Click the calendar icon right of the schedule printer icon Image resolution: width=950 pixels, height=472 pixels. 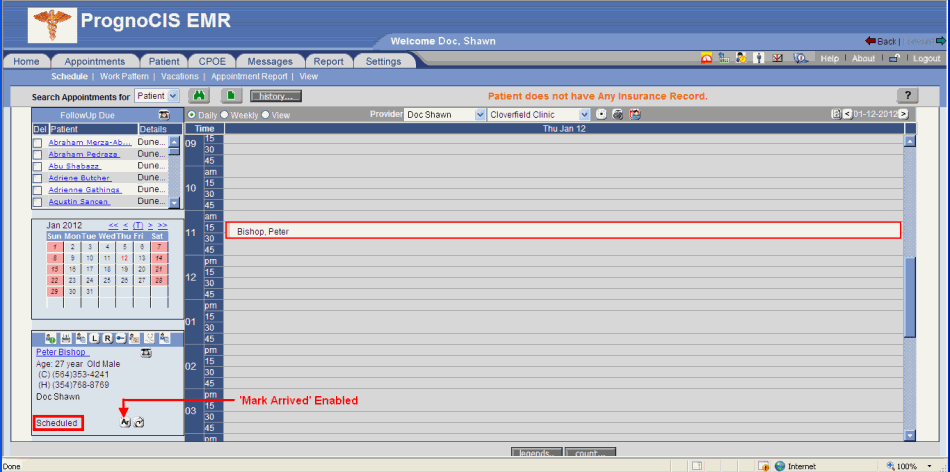pyautogui.click(x=635, y=114)
